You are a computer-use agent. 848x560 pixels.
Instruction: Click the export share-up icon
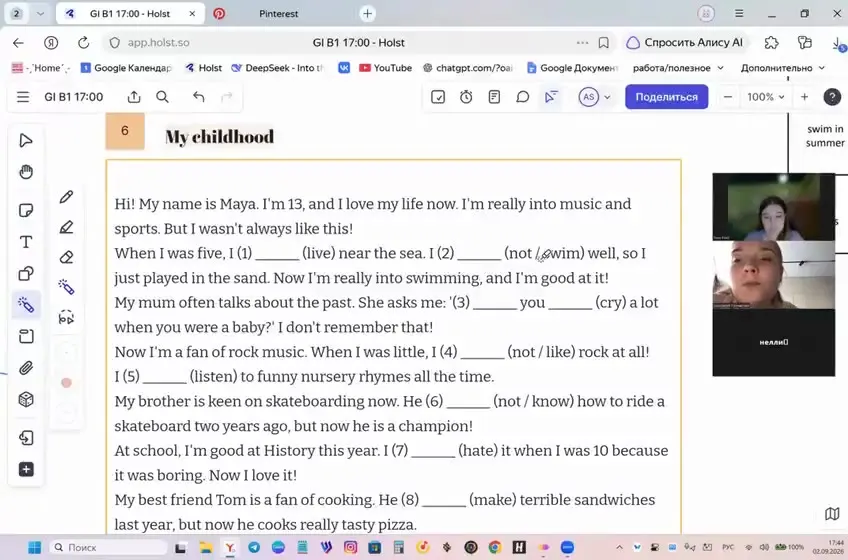[x=134, y=97]
